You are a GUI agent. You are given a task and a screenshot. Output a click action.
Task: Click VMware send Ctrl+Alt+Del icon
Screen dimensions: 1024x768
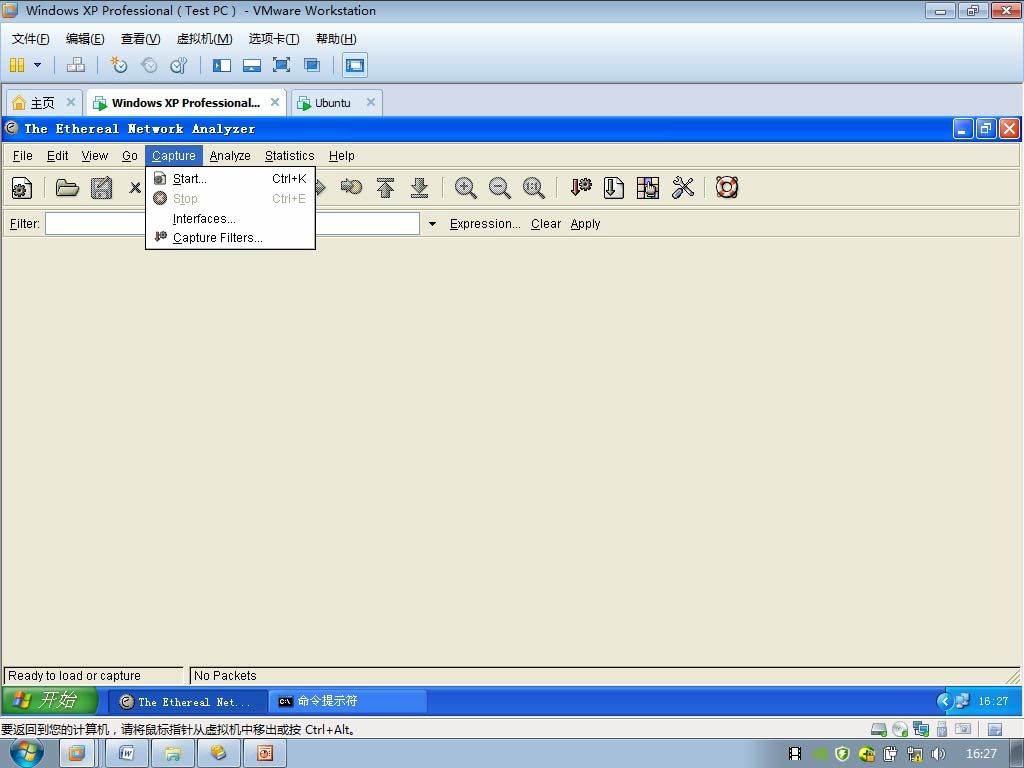coord(76,65)
